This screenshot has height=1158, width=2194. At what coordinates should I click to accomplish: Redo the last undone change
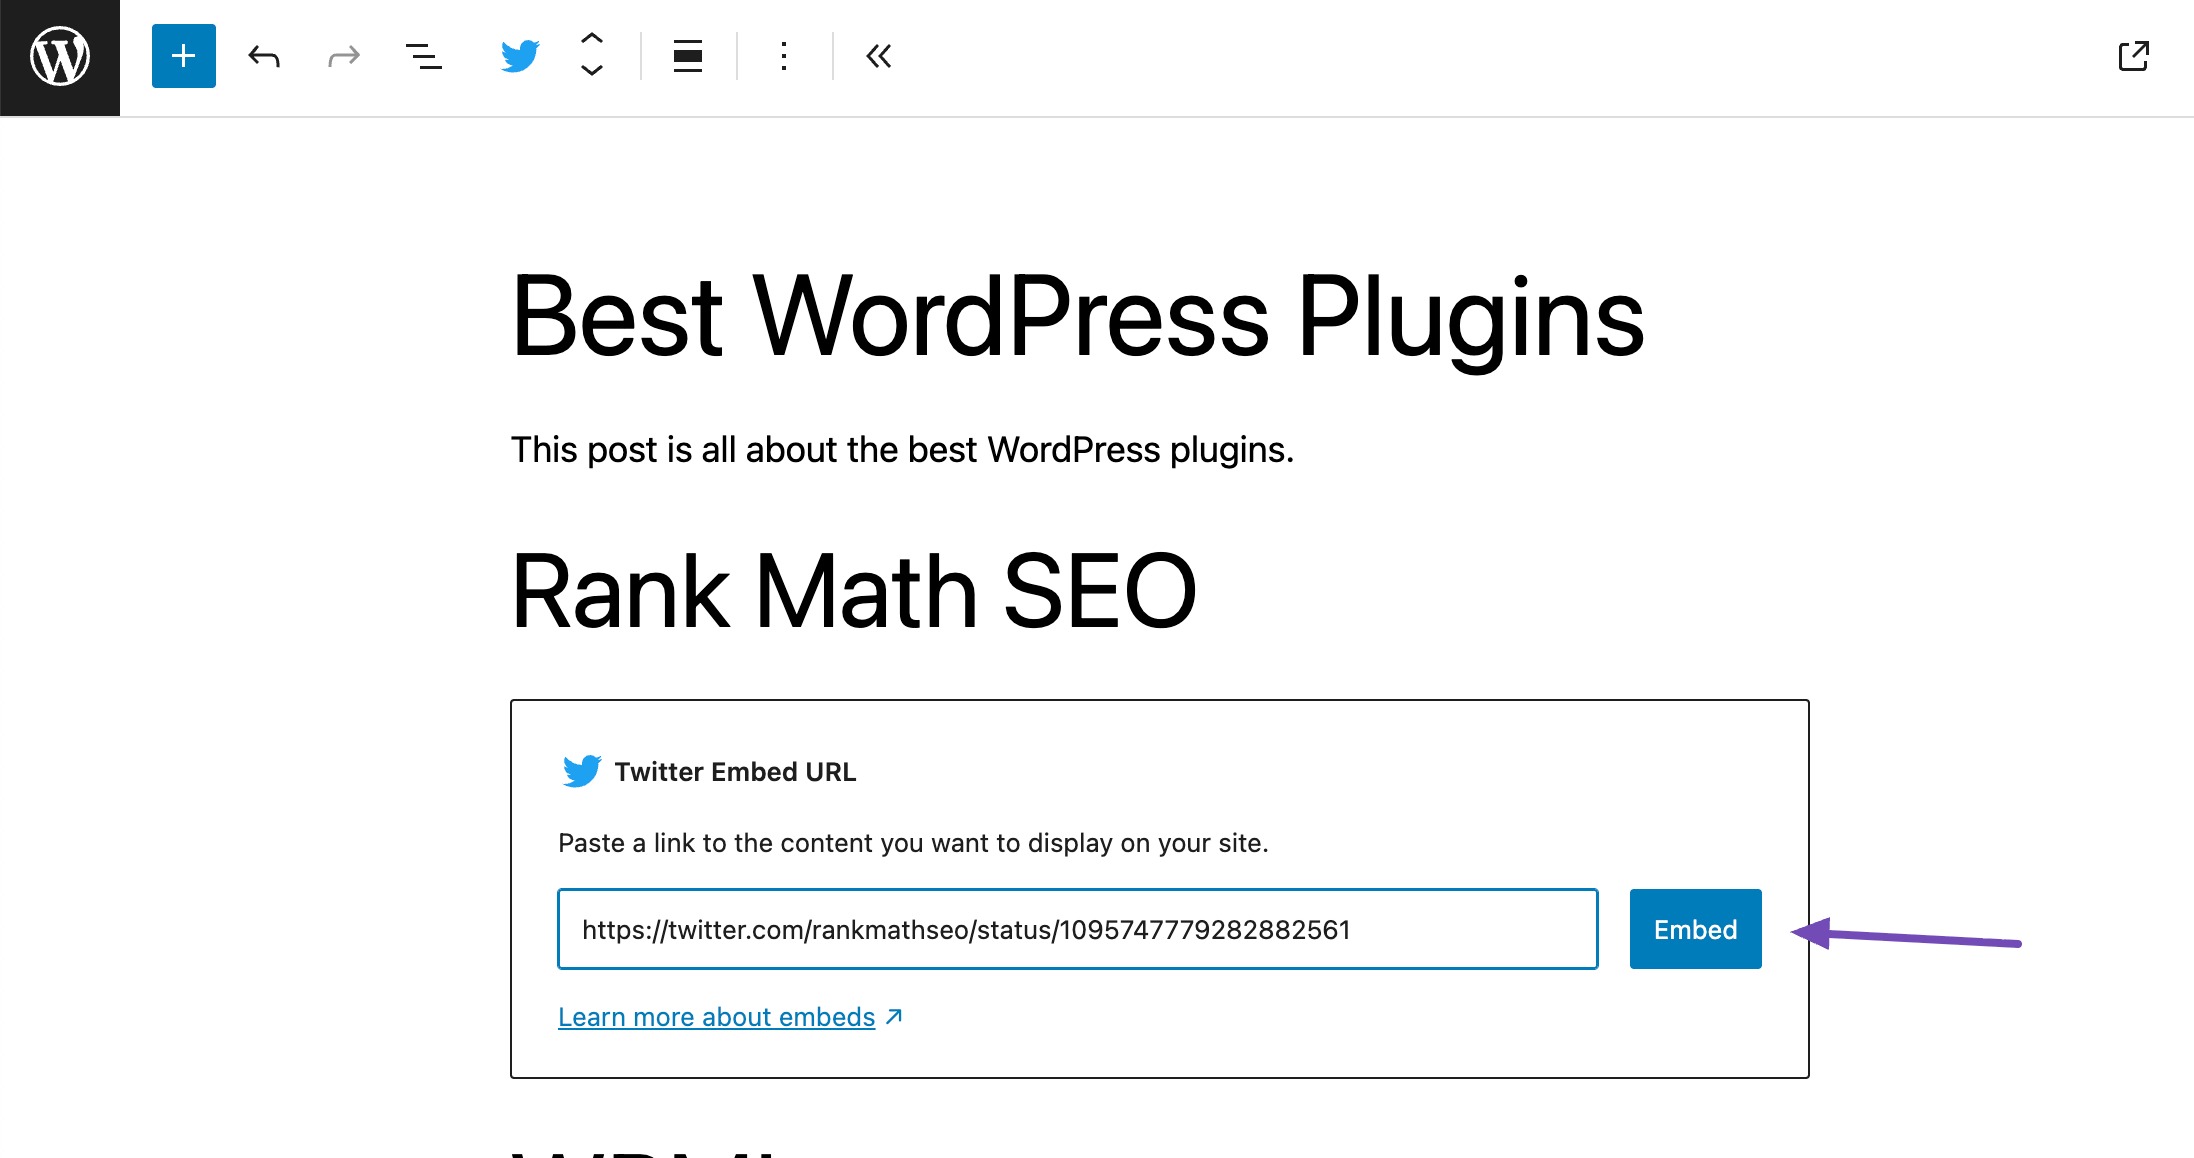[343, 56]
